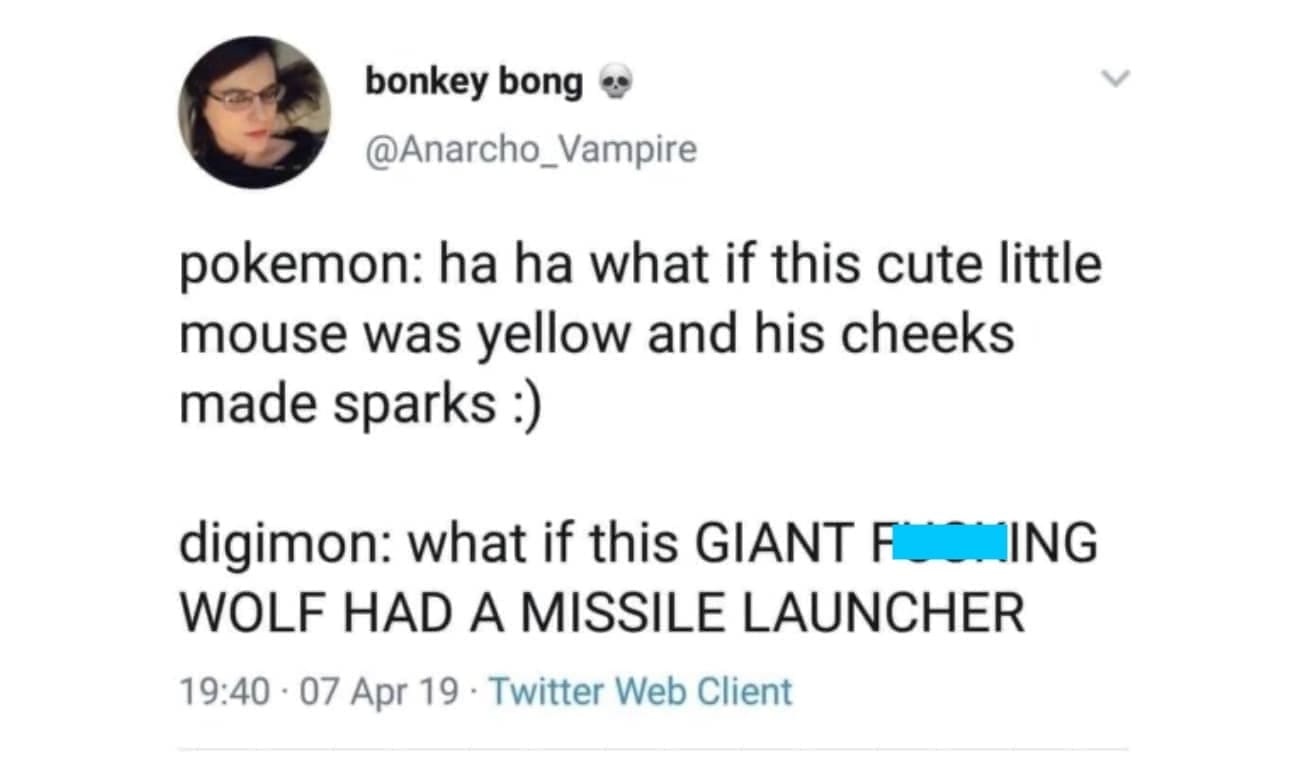The height and width of the screenshot is (774, 1294).
Task: Click the bonkey bong profile avatar
Action: [254, 112]
